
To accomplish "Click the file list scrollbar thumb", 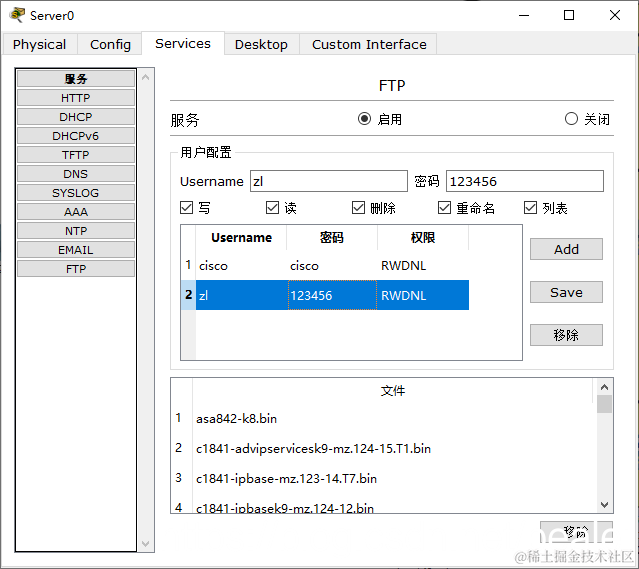I will point(604,404).
